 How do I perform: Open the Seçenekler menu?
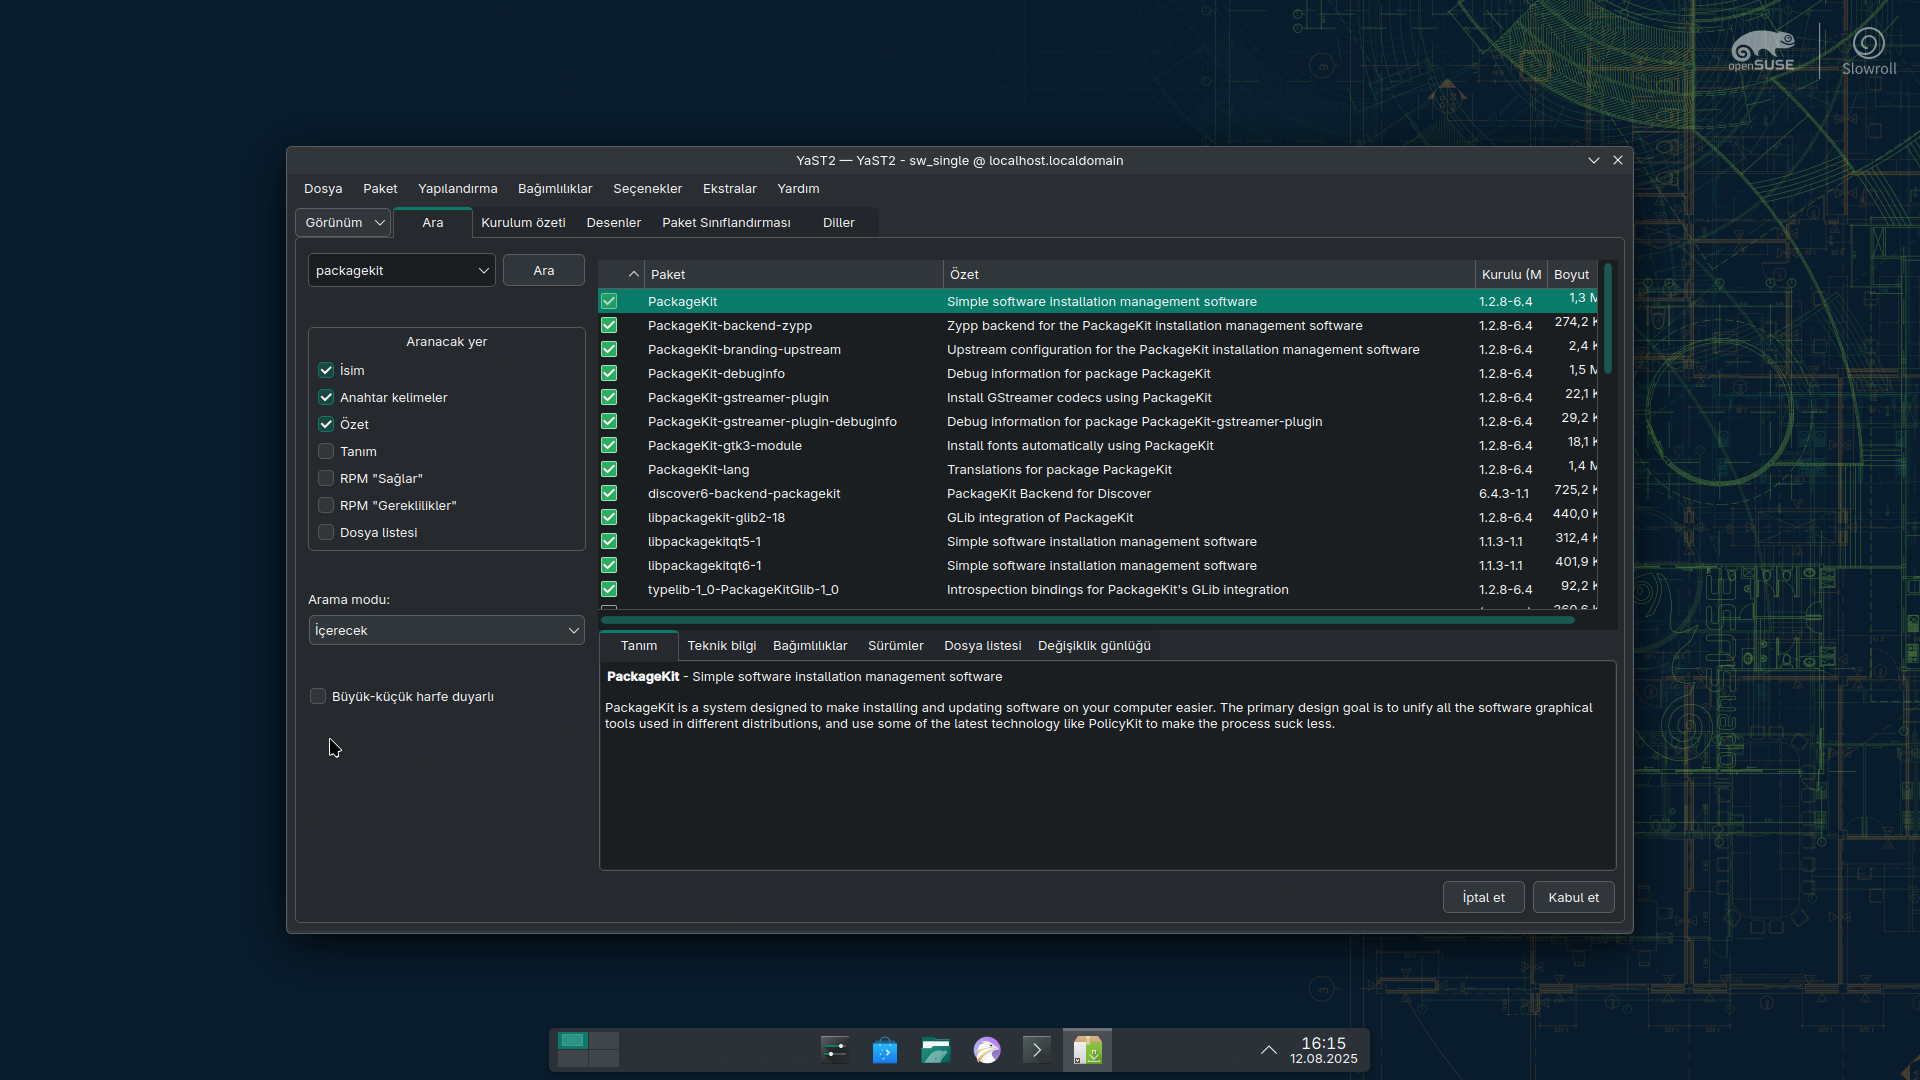pyautogui.click(x=647, y=188)
